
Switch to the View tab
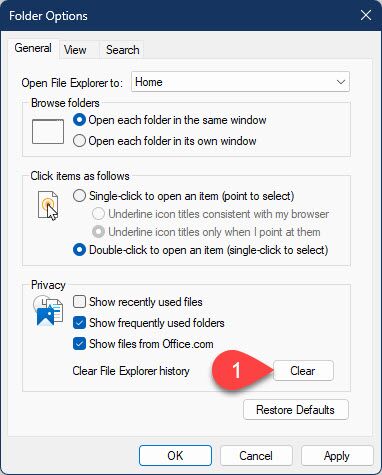75,50
